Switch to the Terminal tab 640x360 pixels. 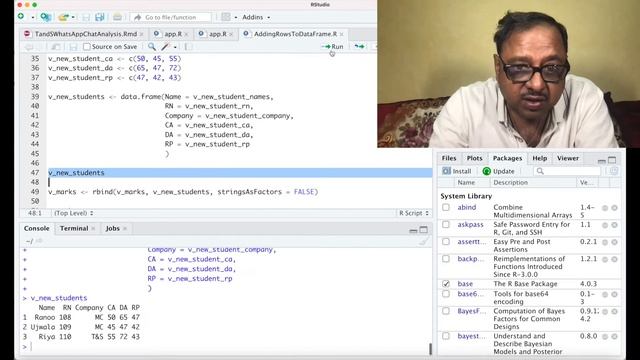(74, 229)
